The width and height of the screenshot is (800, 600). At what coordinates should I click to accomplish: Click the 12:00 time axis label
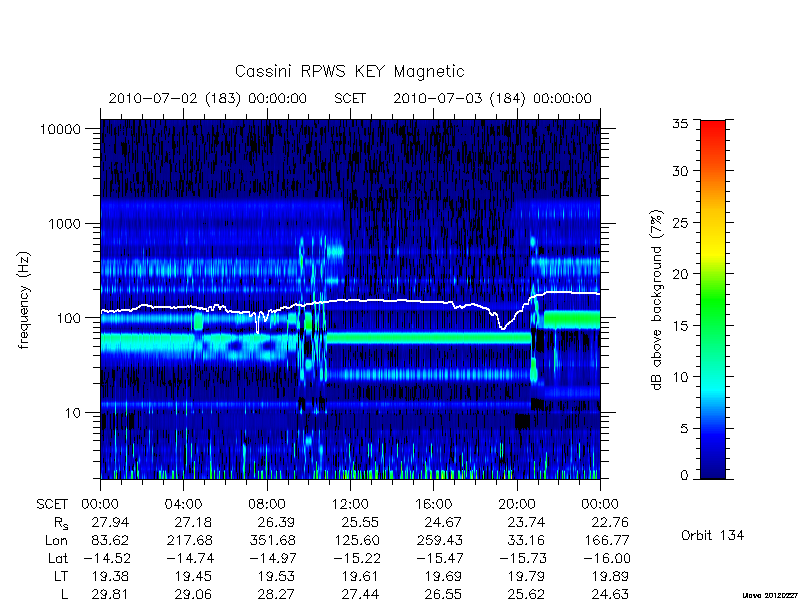(x=350, y=505)
